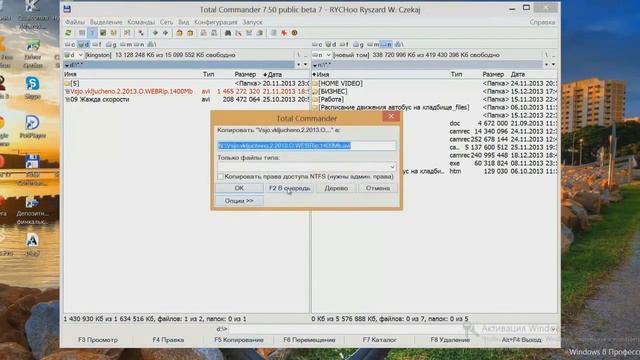
Task: Open the Конфигурация menu
Action: click(216, 22)
